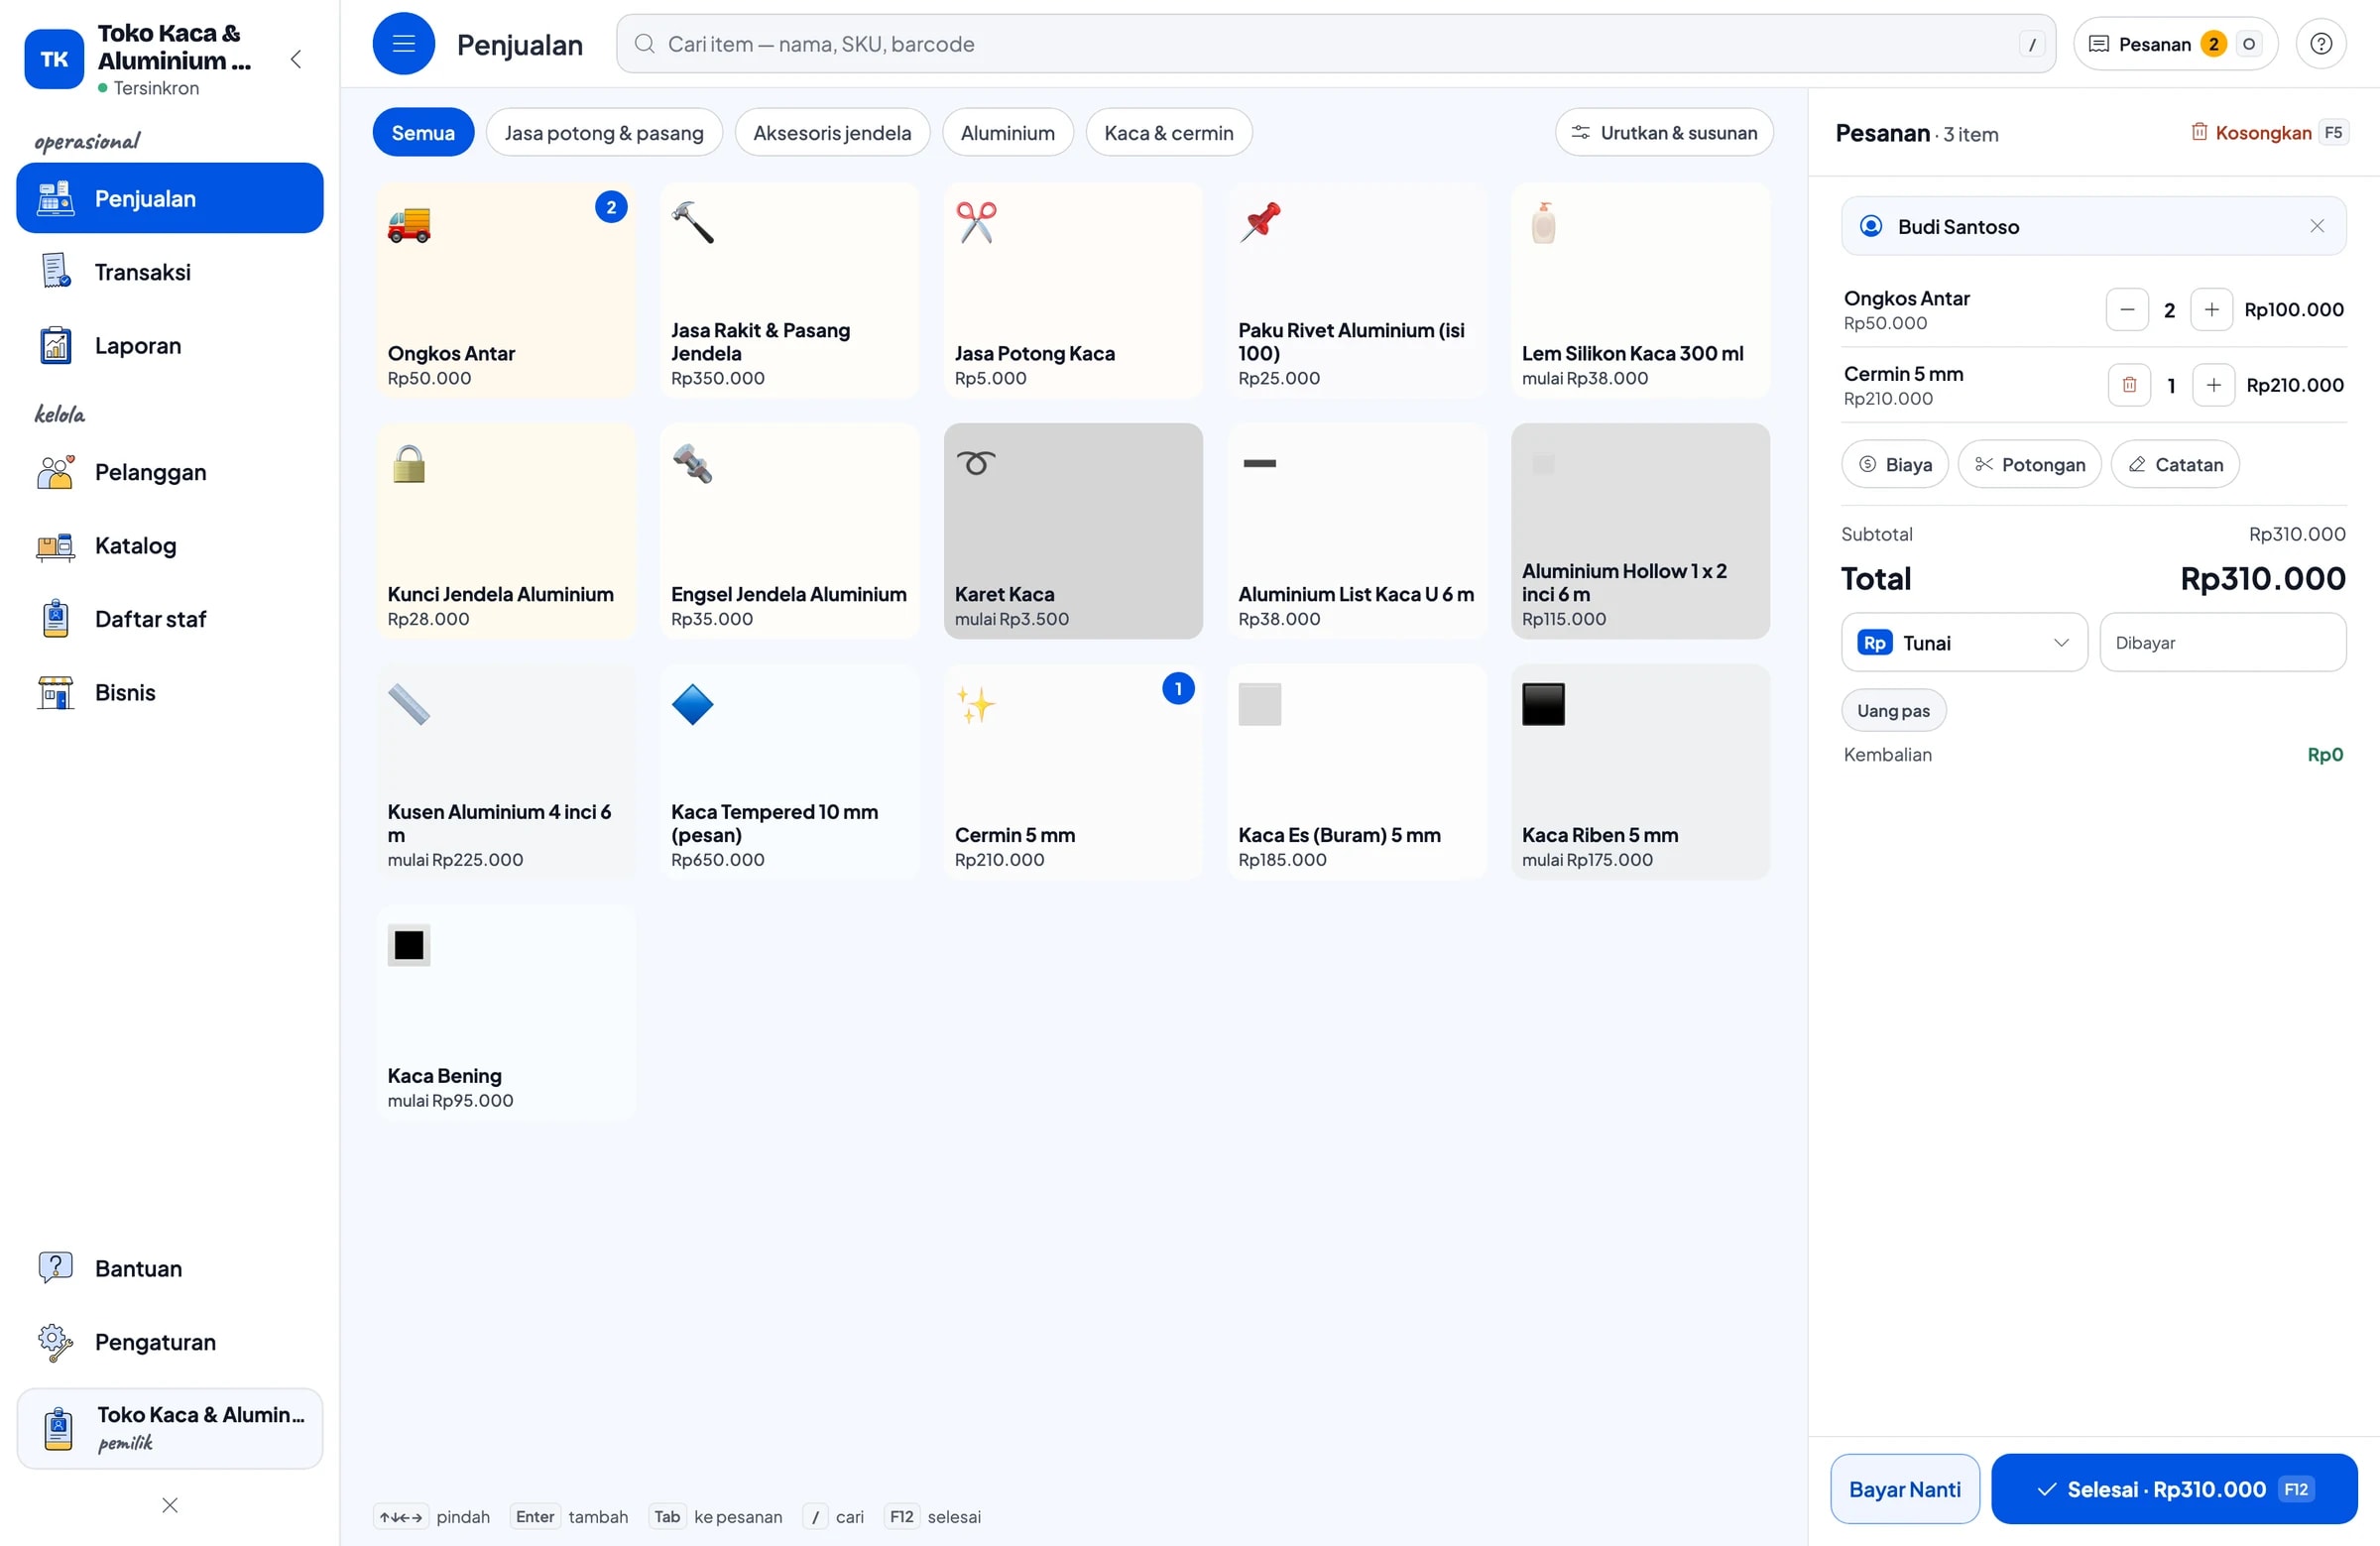This screenshot has width=2380, height=1546.
Task: Select the Aksesoris jendela category
Action: 831,133
